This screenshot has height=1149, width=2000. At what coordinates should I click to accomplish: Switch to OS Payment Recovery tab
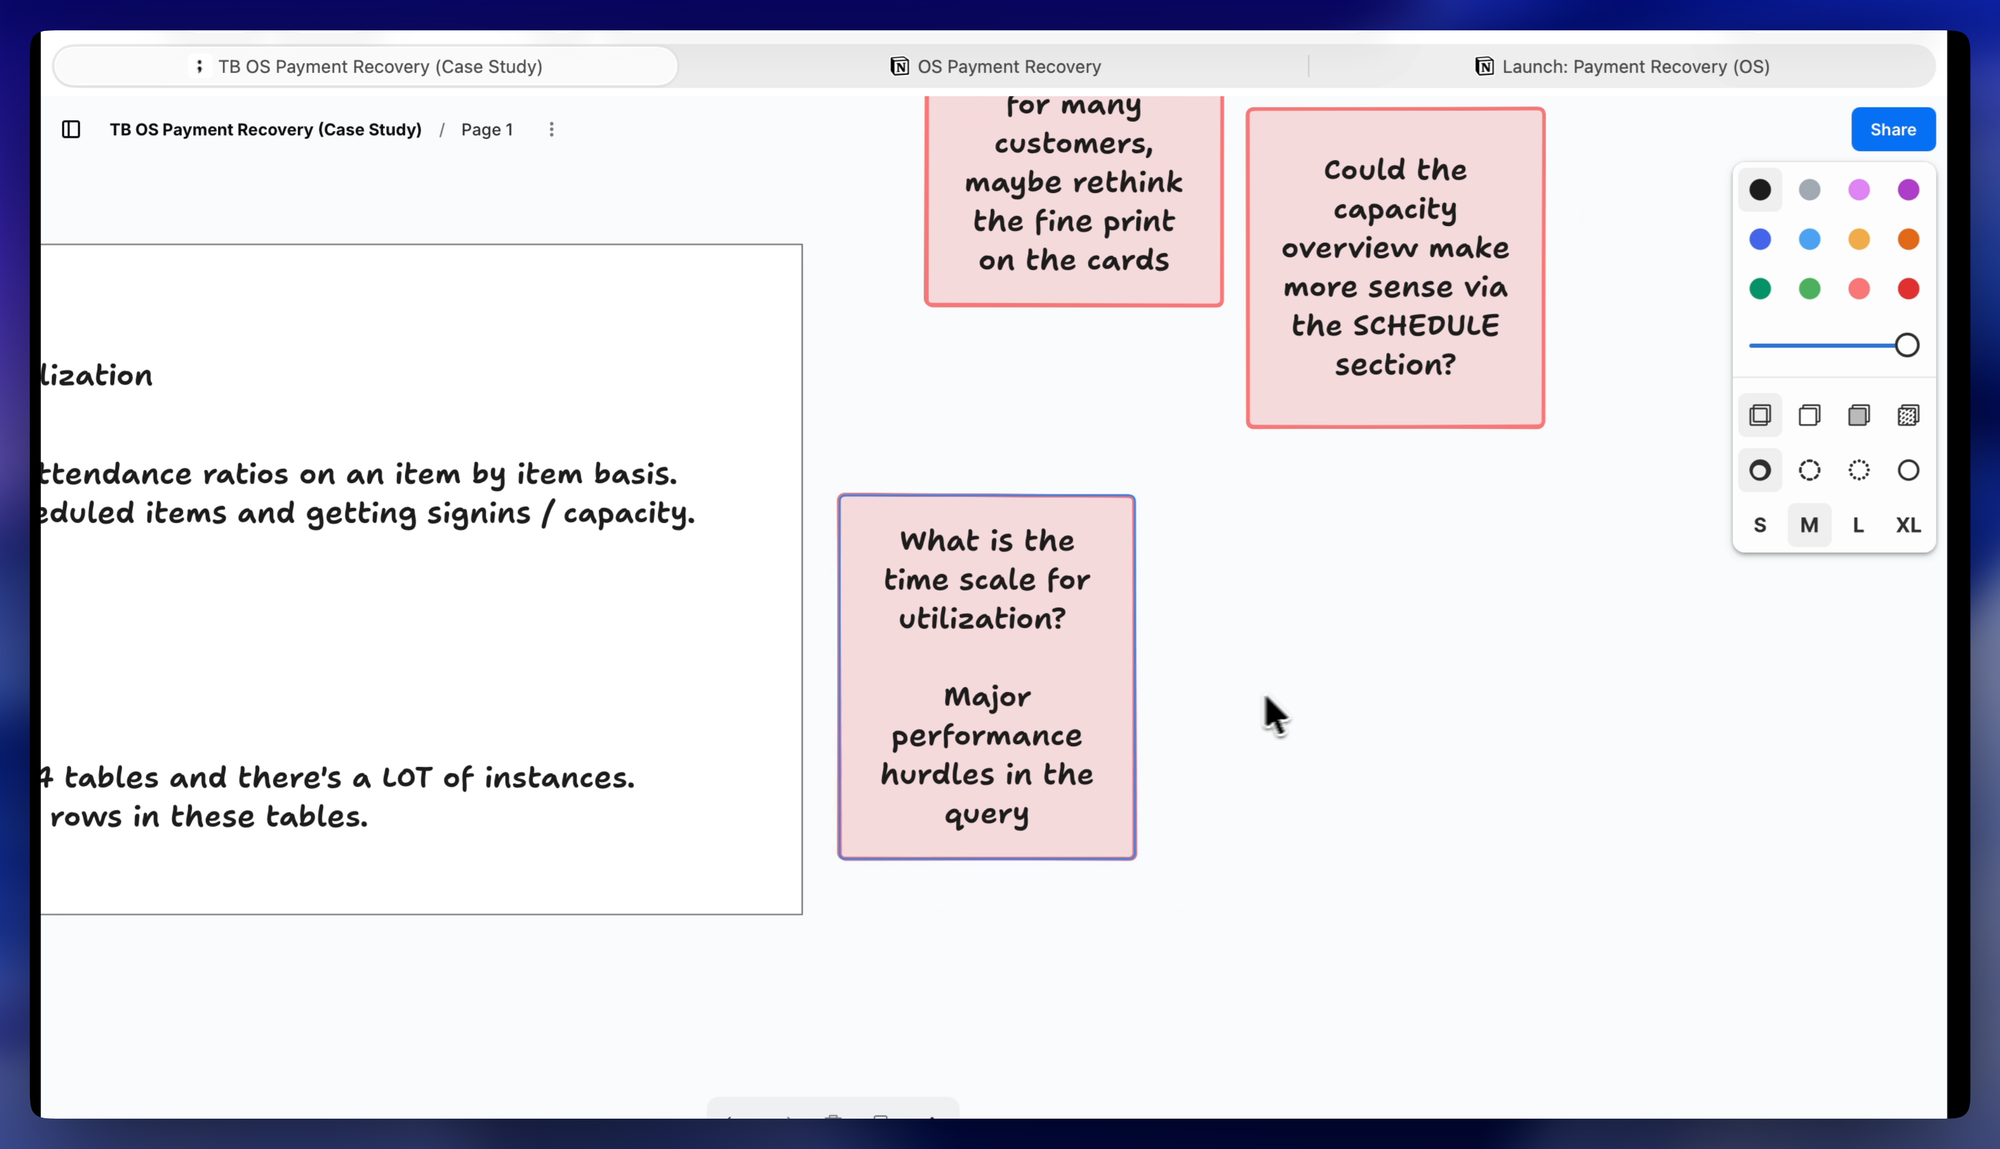[995, 66]
